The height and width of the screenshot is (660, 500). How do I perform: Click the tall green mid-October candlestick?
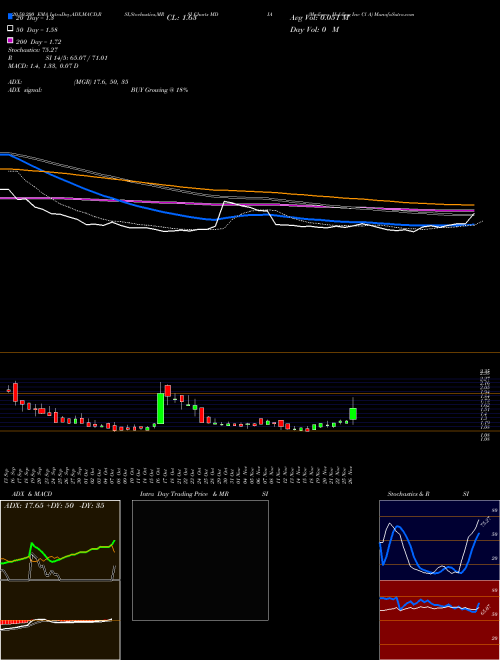[160, 408]
